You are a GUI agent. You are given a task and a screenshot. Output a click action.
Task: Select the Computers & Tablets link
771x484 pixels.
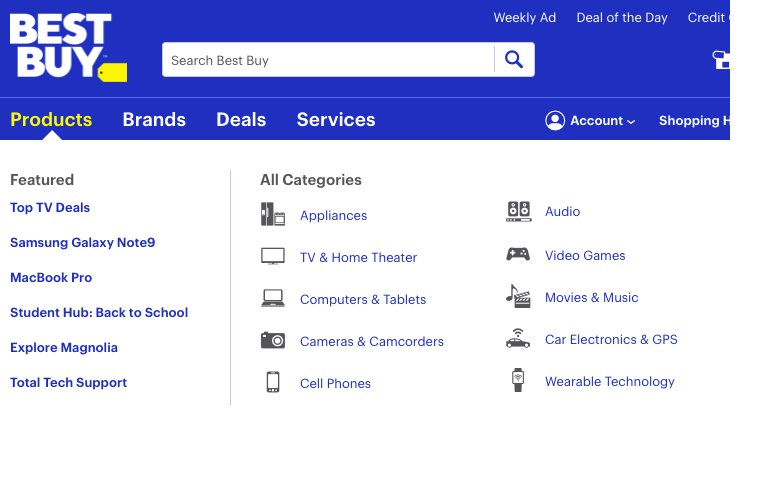(x=363, y=299)
